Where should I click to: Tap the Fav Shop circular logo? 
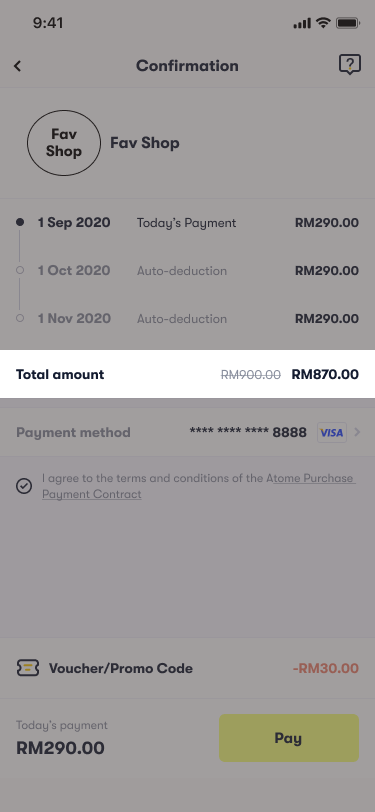[x=64, y=143]
